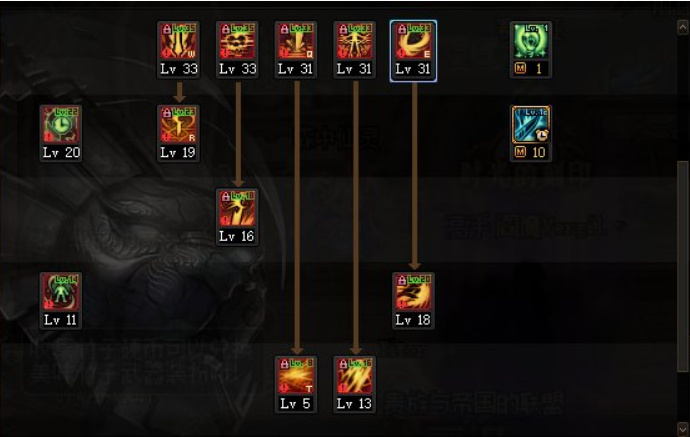
Task: Click the Lv 16 flame skill icon
Action: pos(237,208)
